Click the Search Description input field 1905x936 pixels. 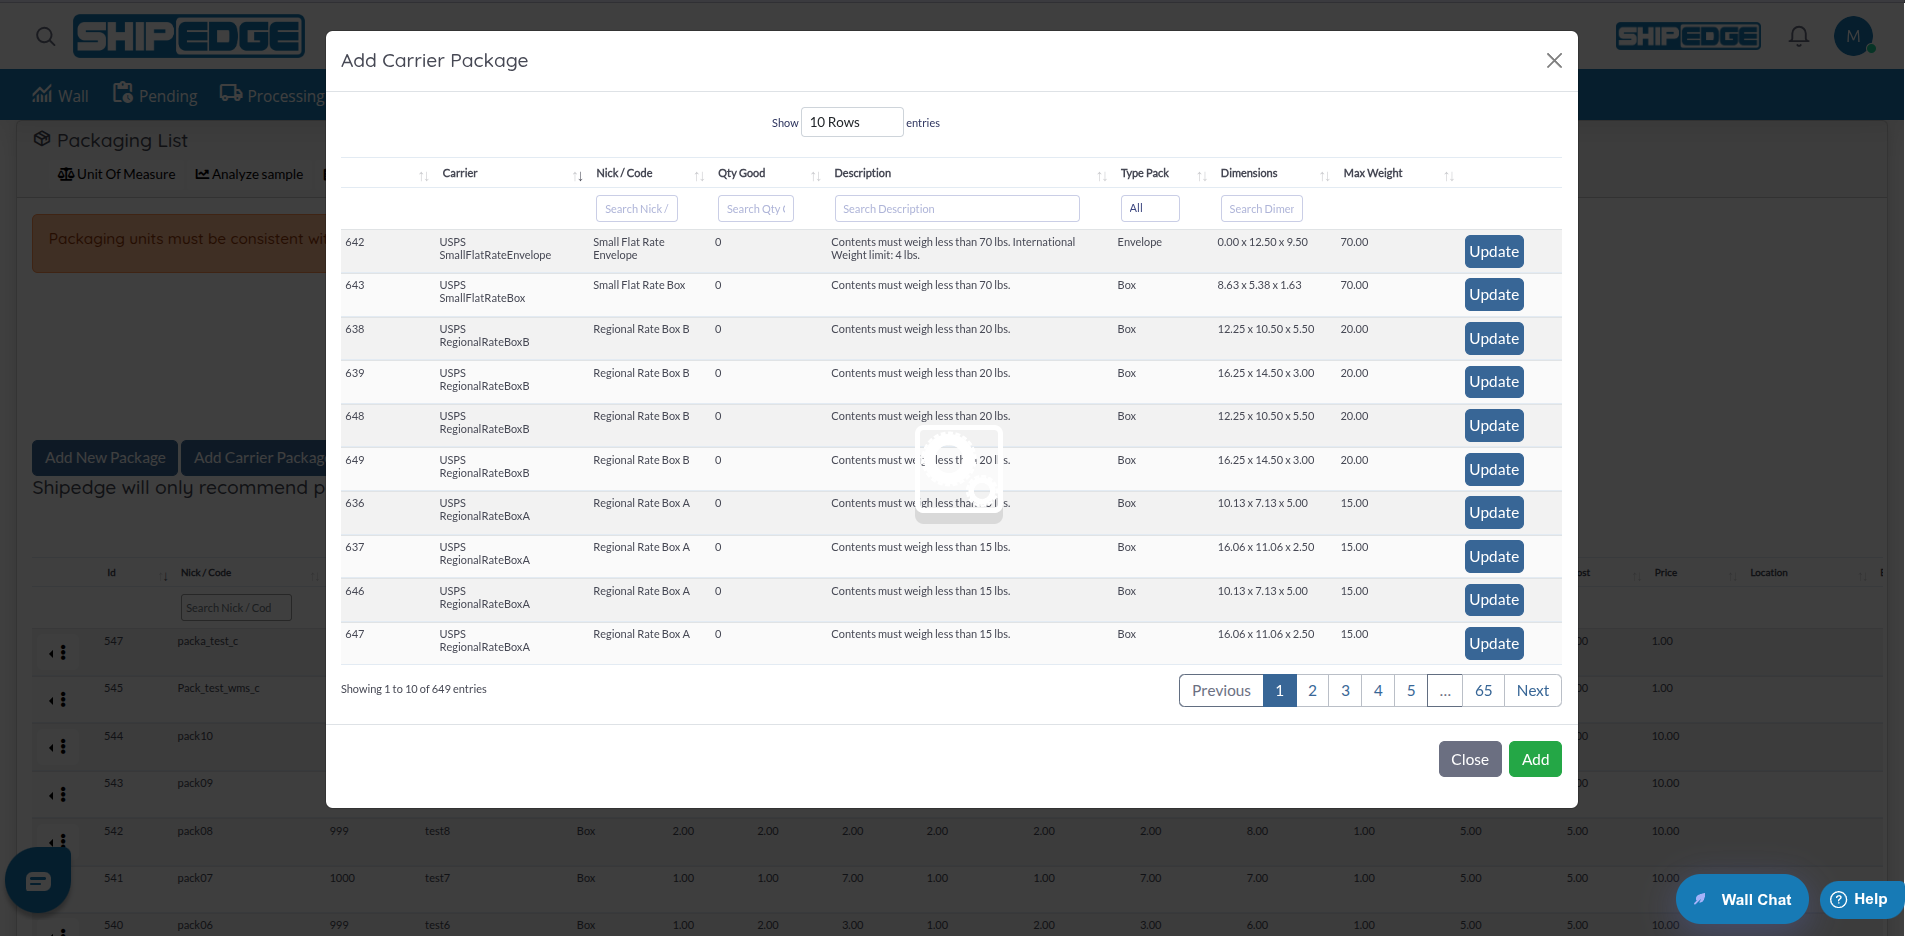[956, 208]
